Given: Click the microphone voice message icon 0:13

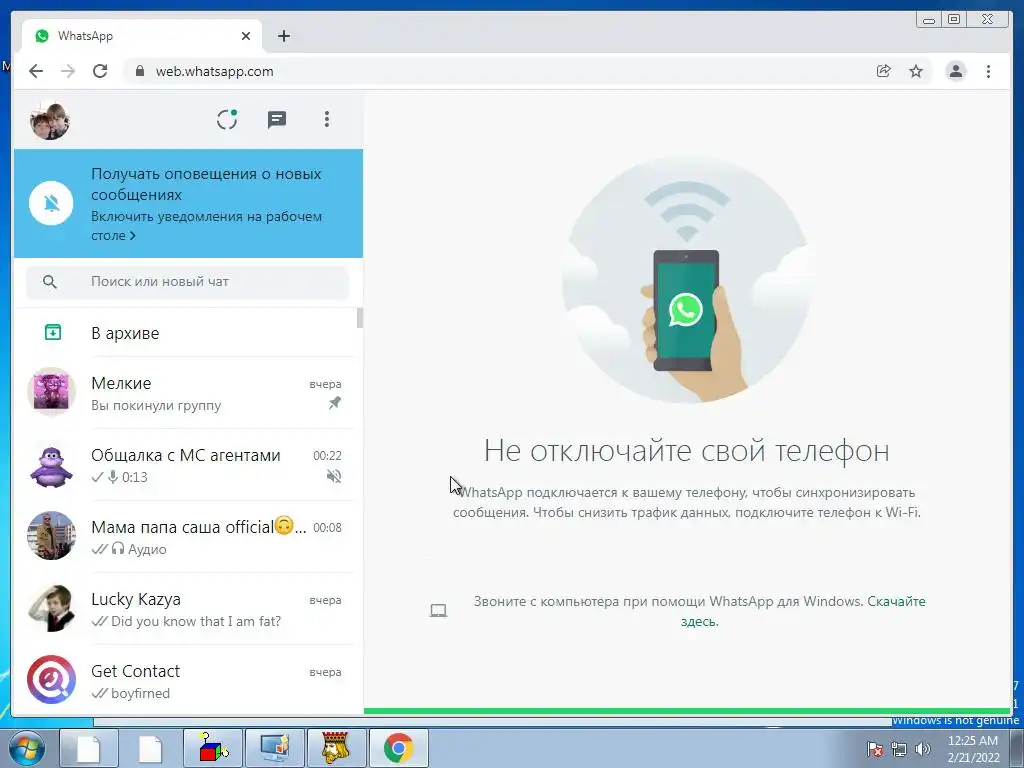Looking at the screenshot, I should (x=113, y=477).
